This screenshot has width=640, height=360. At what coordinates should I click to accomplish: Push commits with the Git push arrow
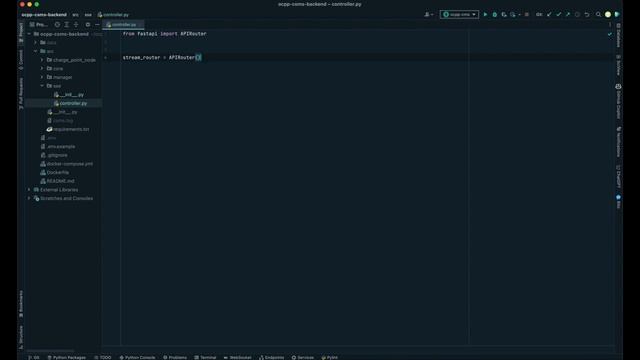point(568,14)
